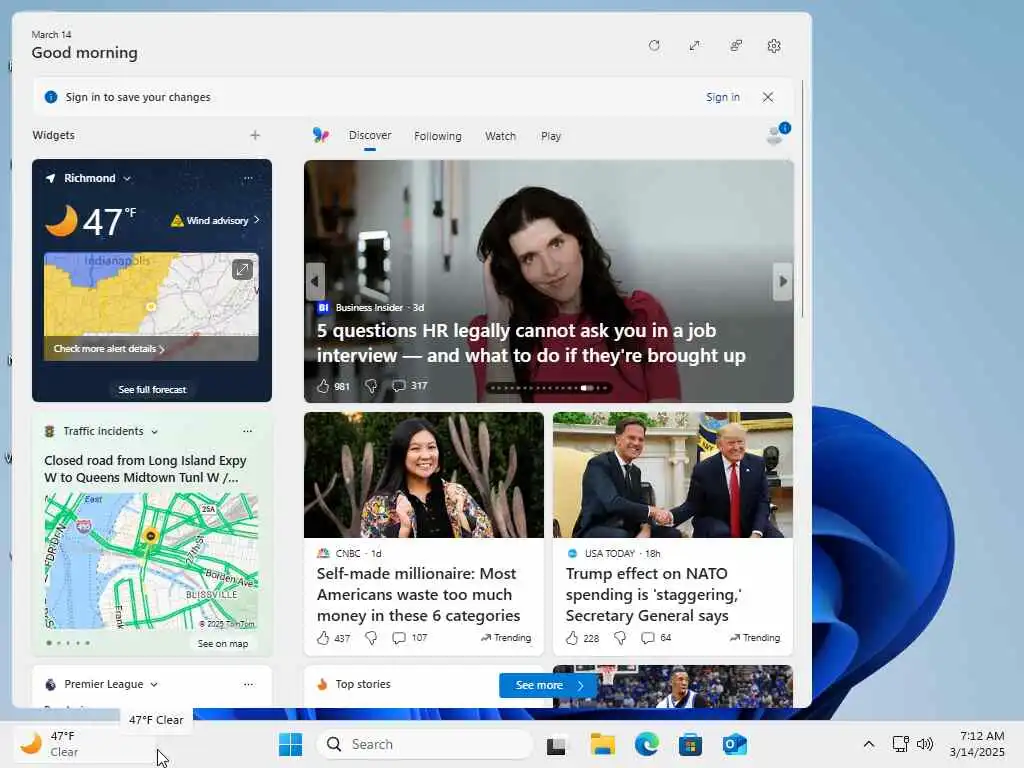Switch to the Play tab
This screenshot has height=768, width=1024.
coord(551,136)
